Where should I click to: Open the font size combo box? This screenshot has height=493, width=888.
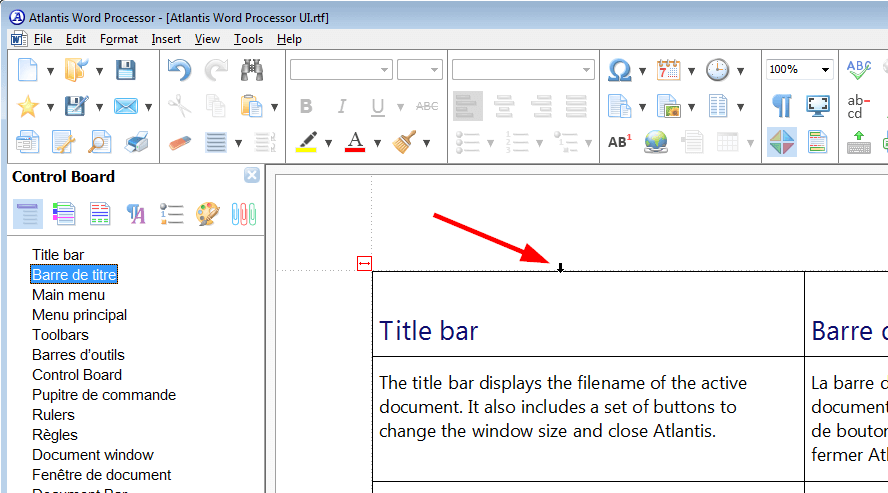point(420,70)
